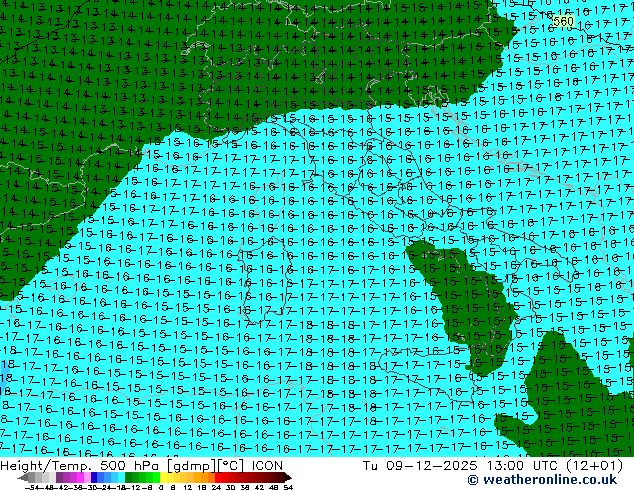The image size is (634, 490).
Task: Click the Tu 09-12-2025 13:00 UTC timestamp
Action: (461, 466)
